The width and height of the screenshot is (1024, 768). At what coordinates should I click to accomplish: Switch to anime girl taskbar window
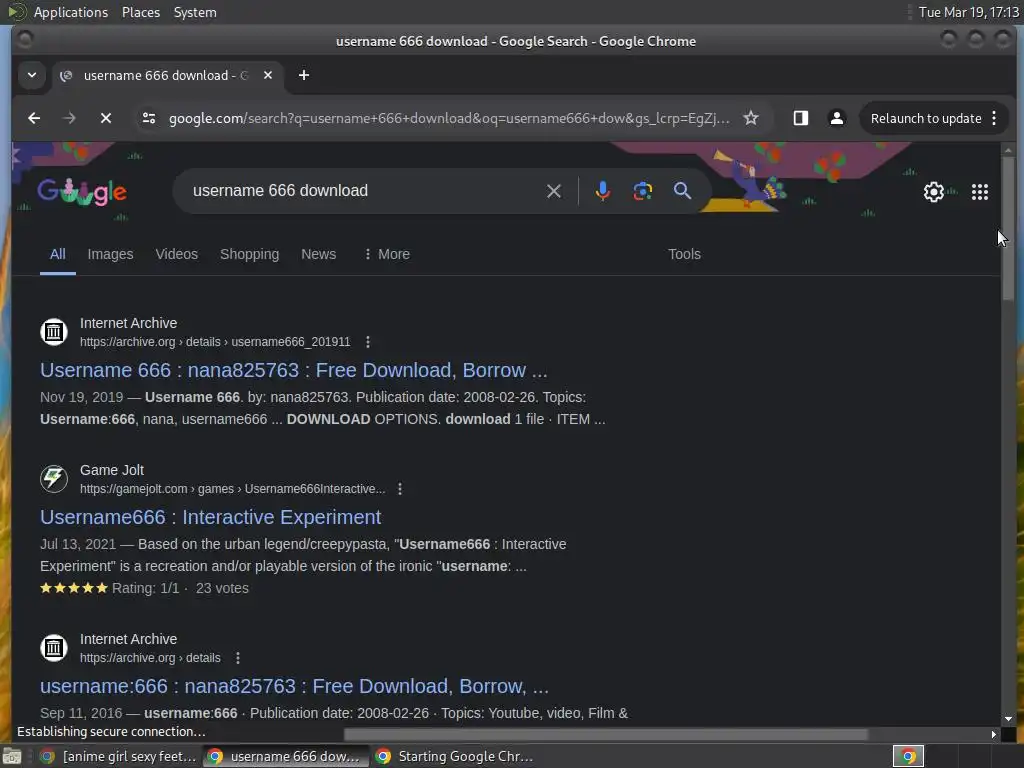pyautogui.click(x=118, y=756)
